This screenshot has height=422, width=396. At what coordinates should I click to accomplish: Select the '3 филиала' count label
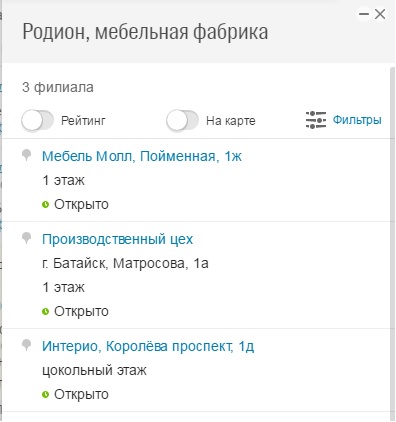coord(58,87)
